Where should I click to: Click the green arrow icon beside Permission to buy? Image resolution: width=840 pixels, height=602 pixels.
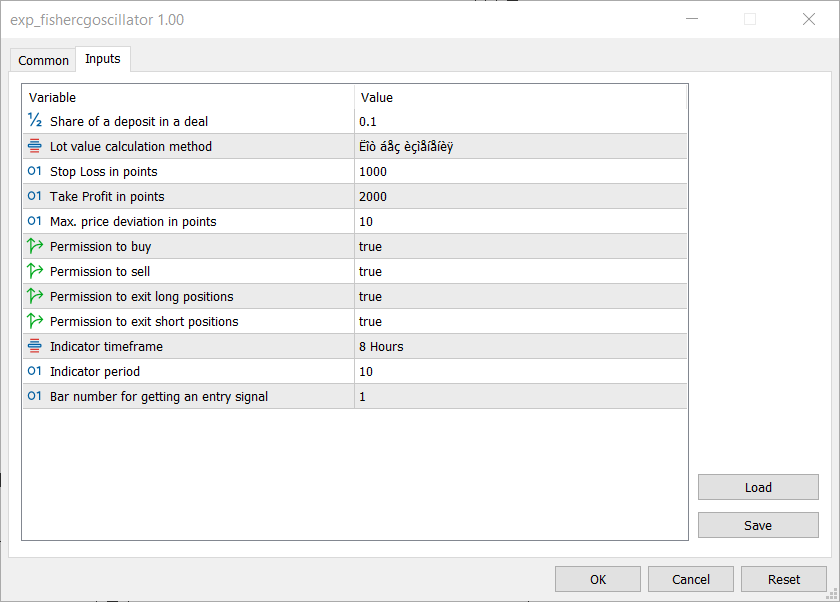click(x=35, y=246)
